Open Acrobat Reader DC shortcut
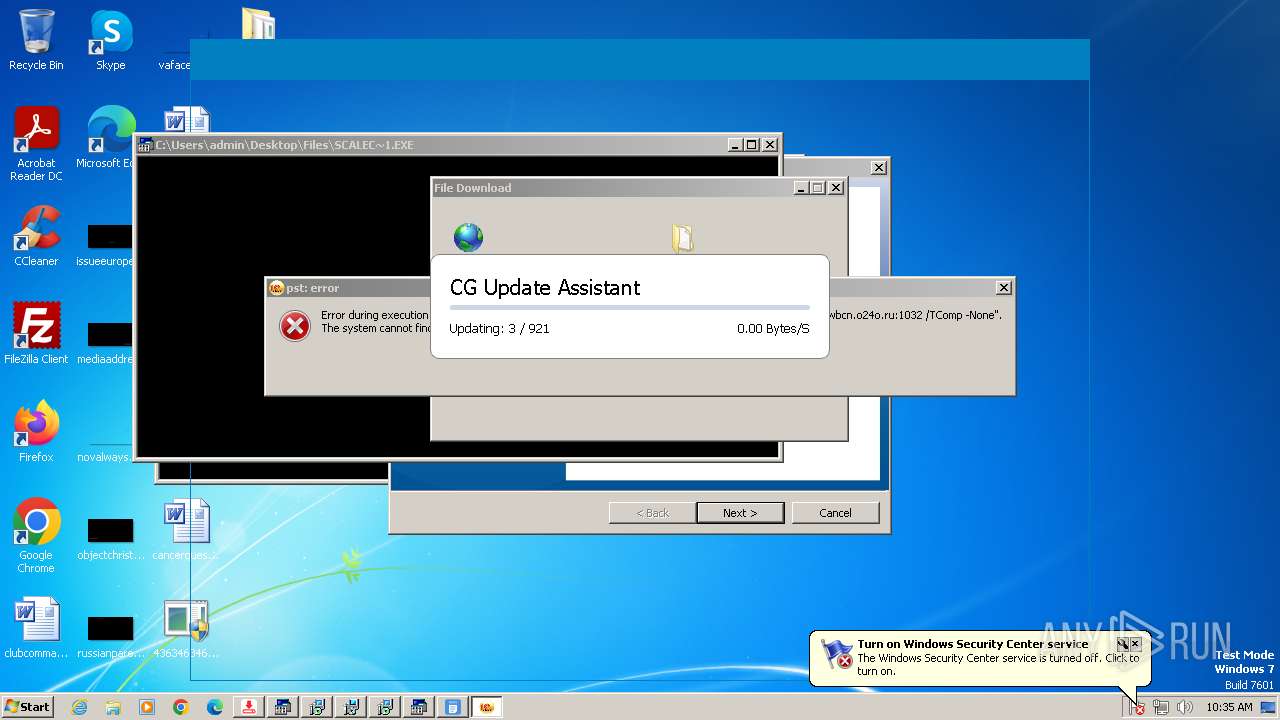This screenshot has height=720, width=1280. 36,144
